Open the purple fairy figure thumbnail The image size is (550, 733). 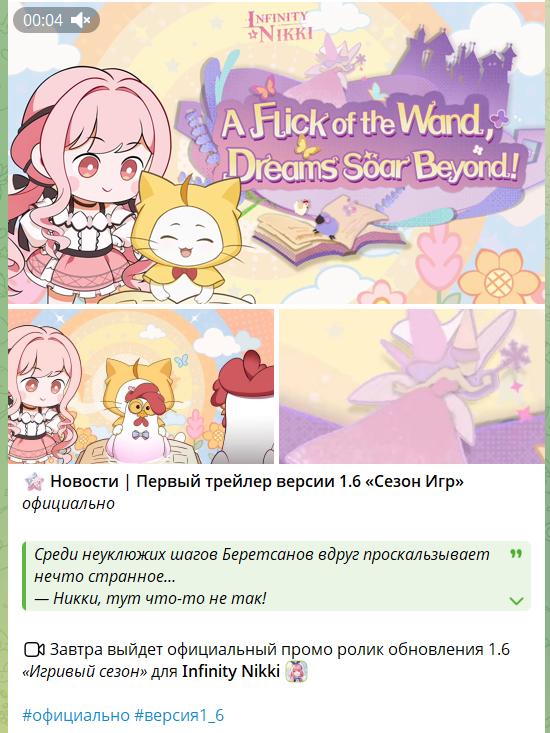click(x=412, y=386)
